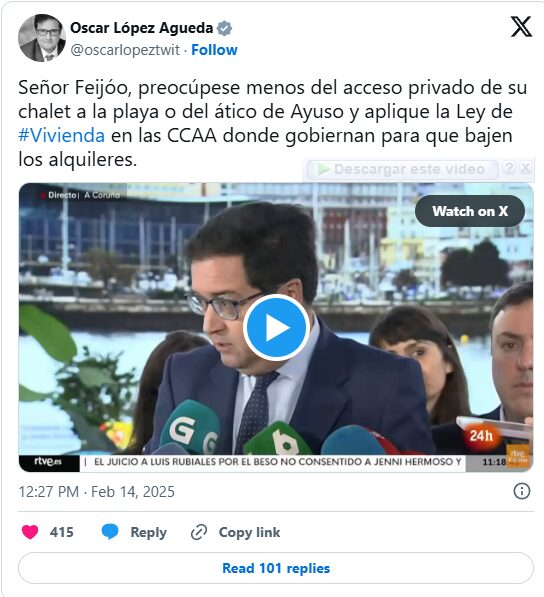
Task: Click Descargar este video button
Action: 403,169
